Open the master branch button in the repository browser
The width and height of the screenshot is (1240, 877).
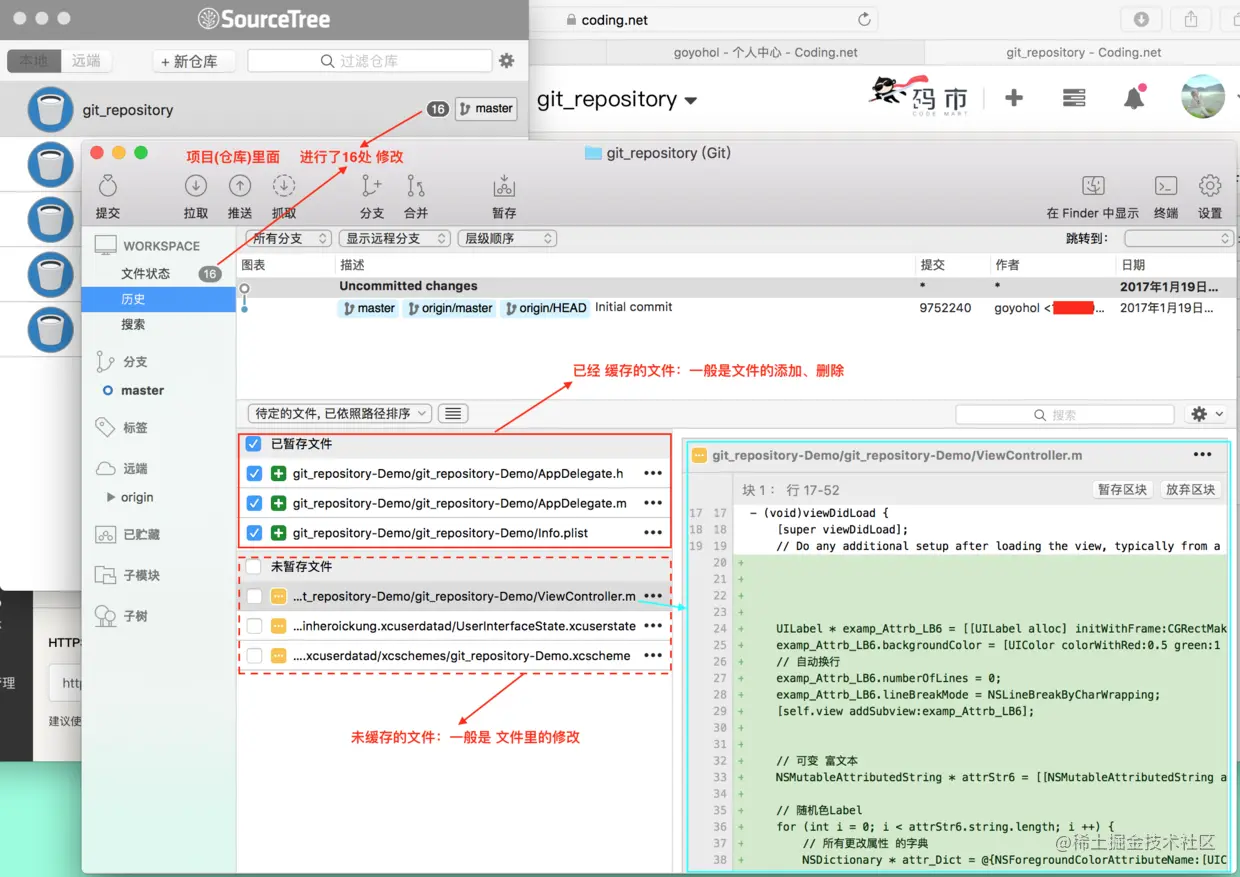(x=485, y=108)
